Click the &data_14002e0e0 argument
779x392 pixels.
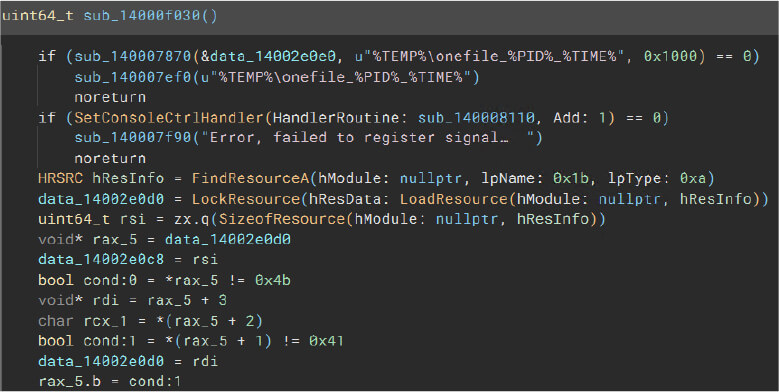pos(268,56)
